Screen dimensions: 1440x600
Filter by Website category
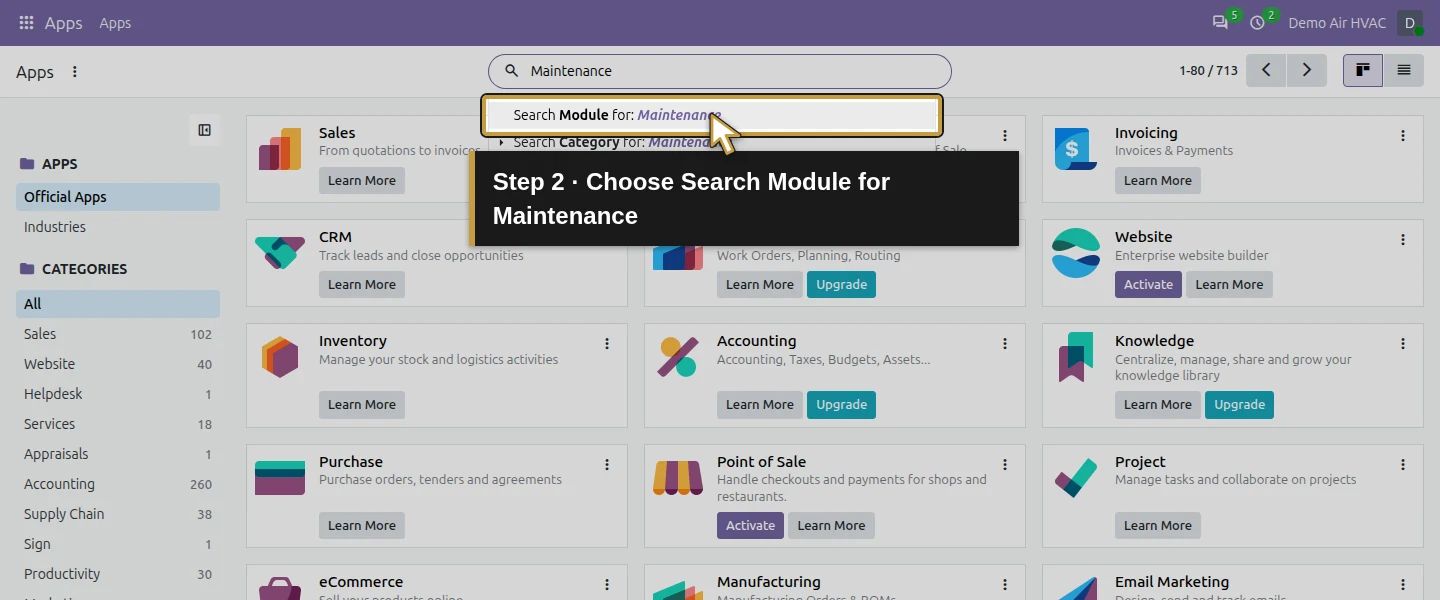click(x=118, y=364)
